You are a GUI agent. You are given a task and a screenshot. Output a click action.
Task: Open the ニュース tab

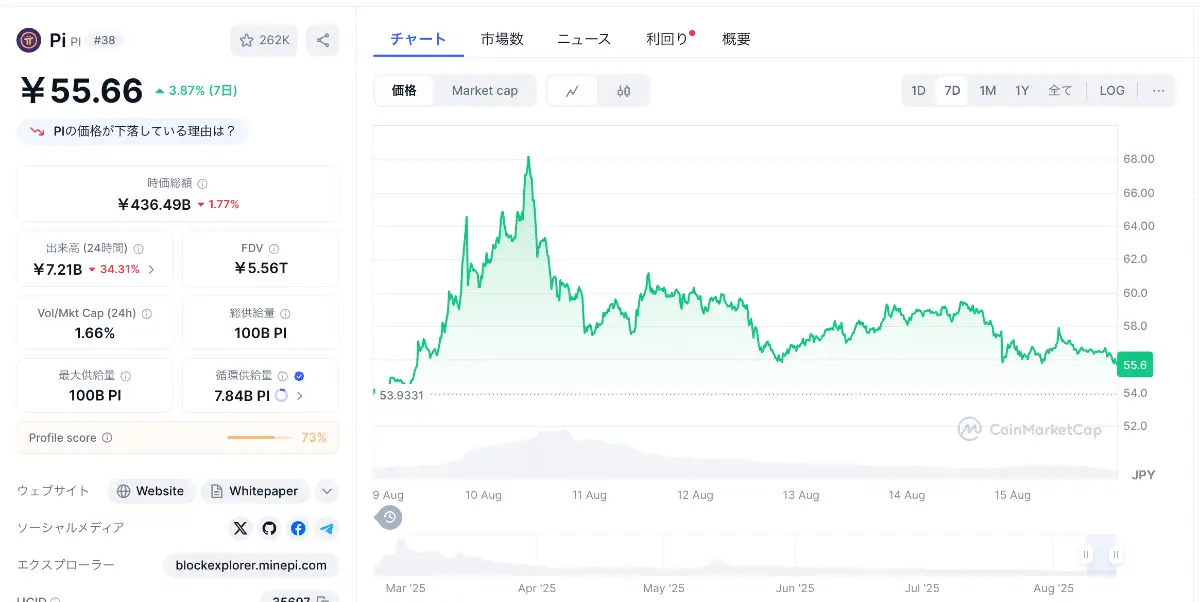(584, 39)
